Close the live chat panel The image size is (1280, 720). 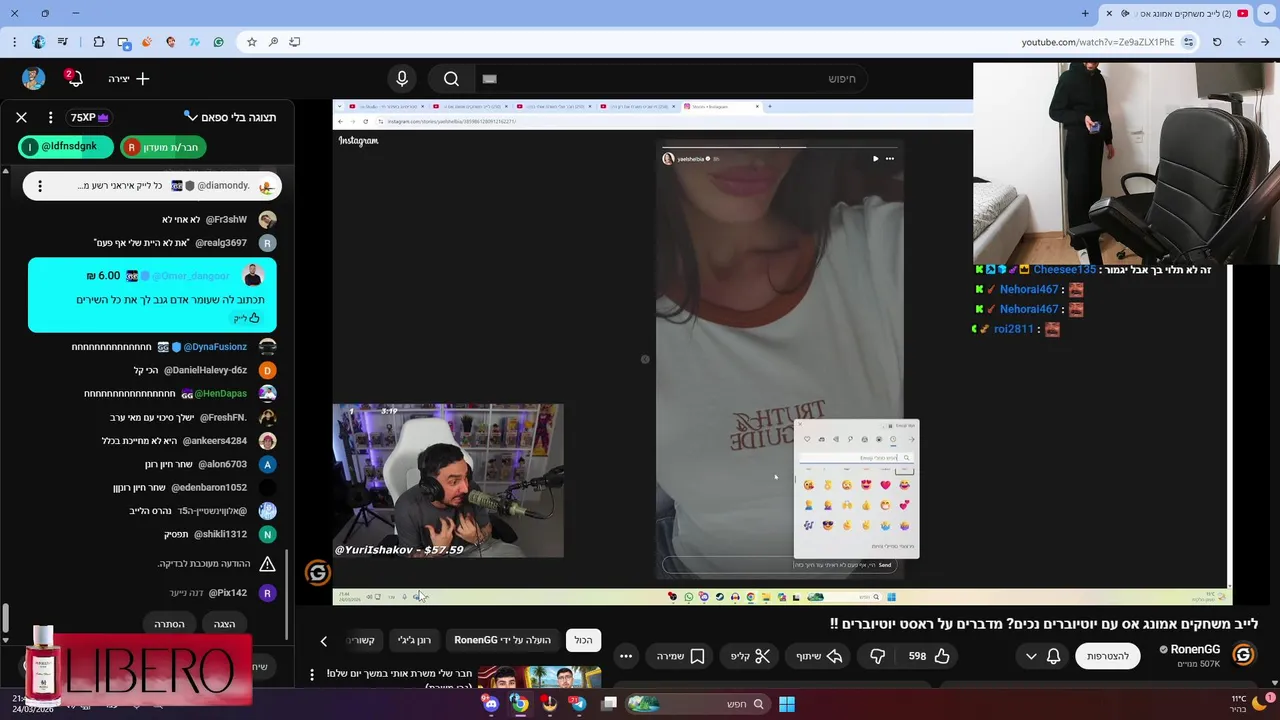tap(21, 117)
